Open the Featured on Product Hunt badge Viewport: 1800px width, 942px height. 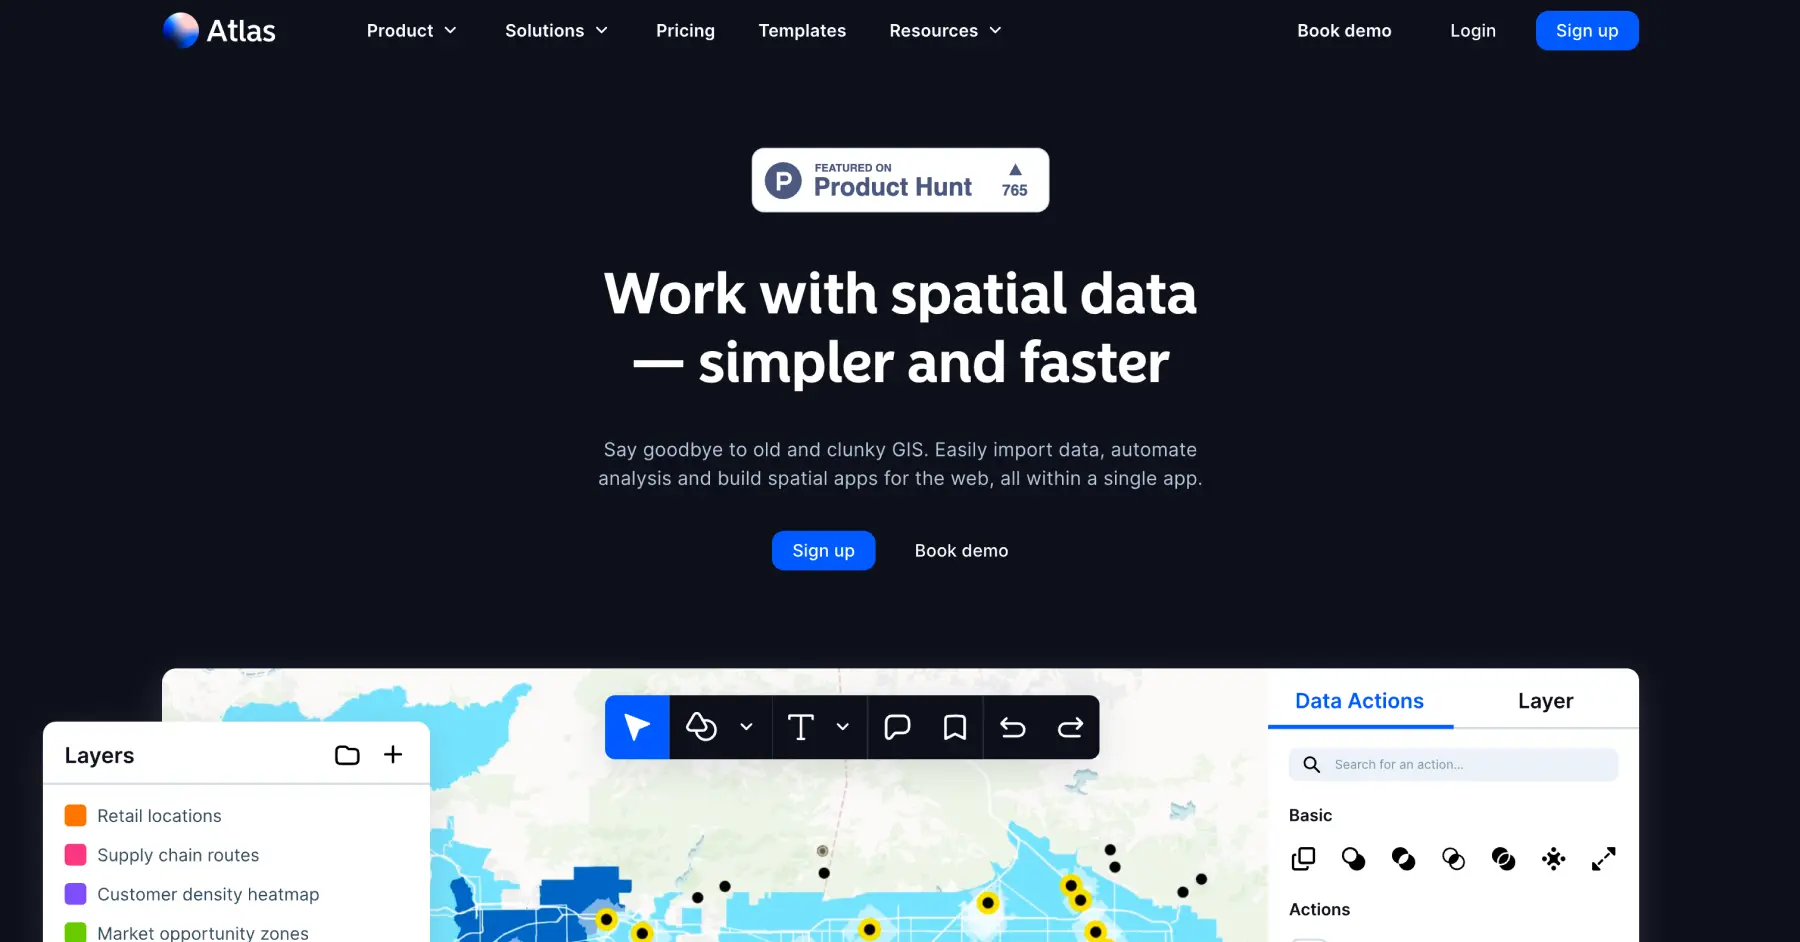click(x=900, y=180)
